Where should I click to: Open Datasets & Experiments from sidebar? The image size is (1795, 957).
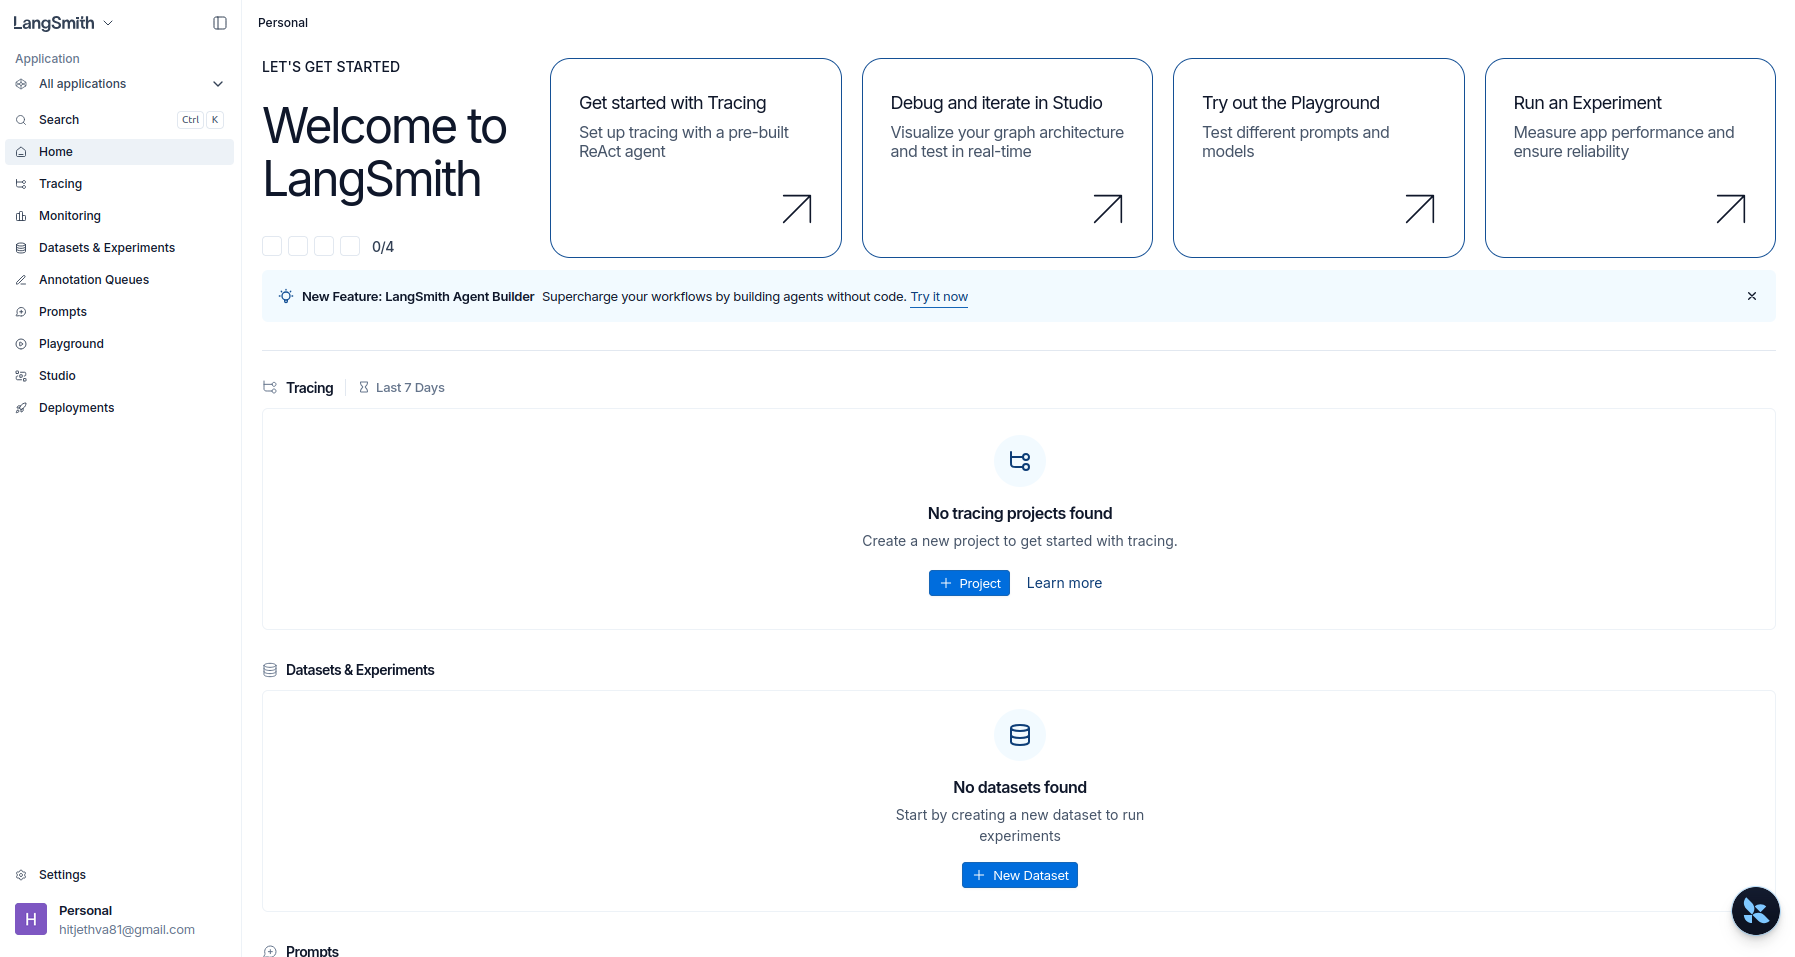pyautogui.click(x=106, y=247)
